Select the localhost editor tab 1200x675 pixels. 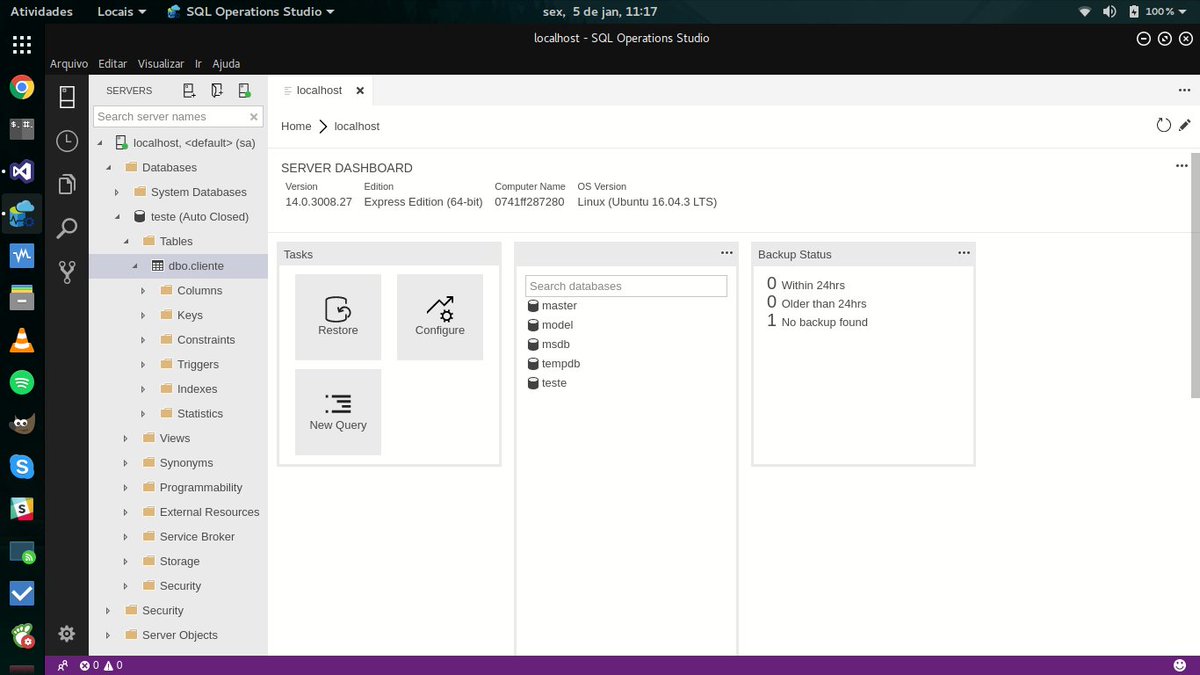coord(320,90)
